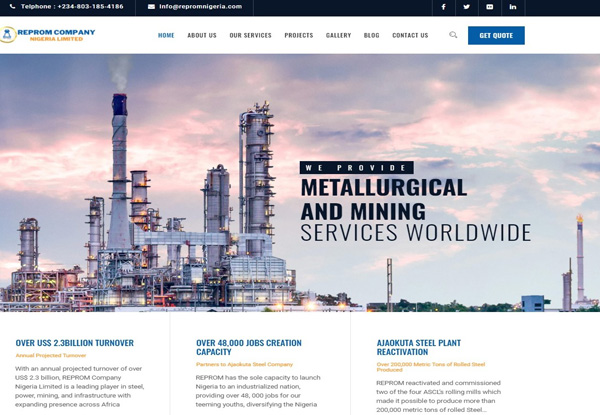Open the search magnifier icon
600x415 pixels.
(453, 35)
